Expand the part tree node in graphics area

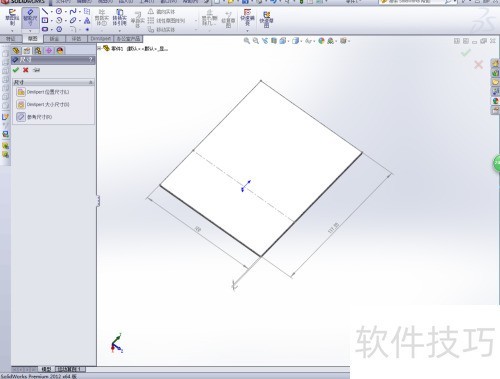click(x=99, y=49)
